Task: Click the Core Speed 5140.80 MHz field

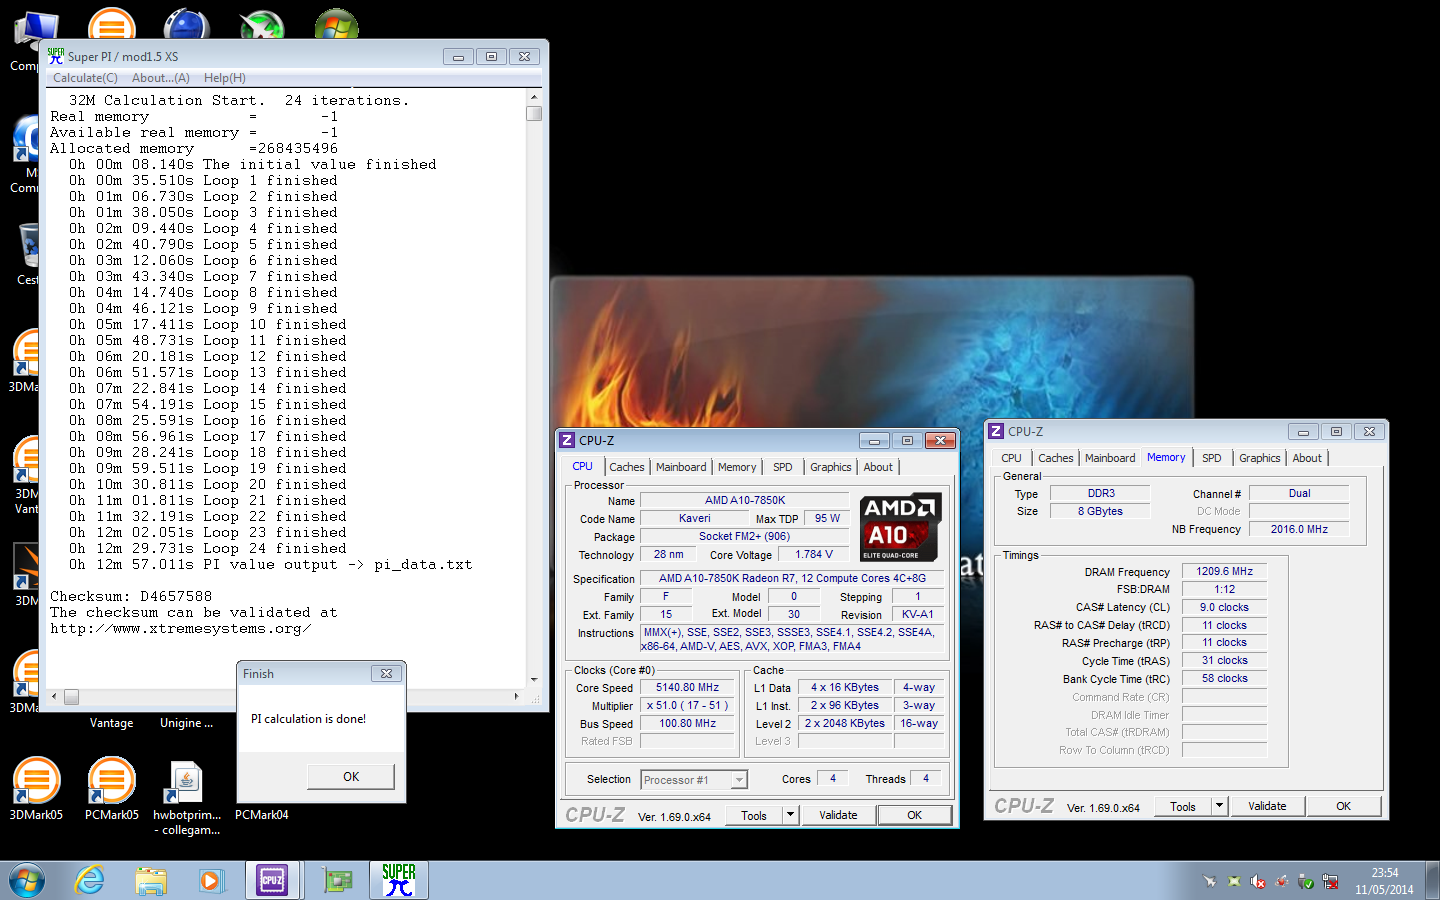Action: coord(687,688)
